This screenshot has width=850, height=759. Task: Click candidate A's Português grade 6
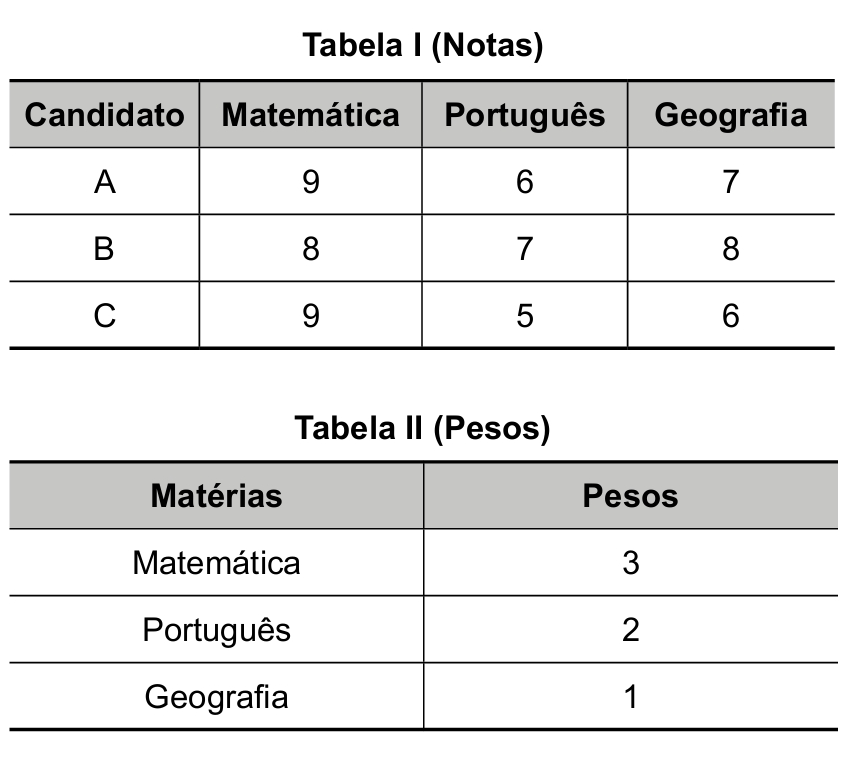click(x=525, y=182)
